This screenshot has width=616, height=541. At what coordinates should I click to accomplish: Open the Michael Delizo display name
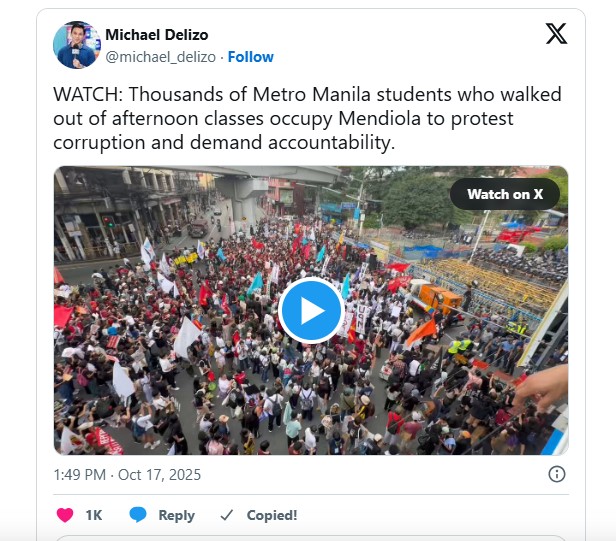[156, 35]
